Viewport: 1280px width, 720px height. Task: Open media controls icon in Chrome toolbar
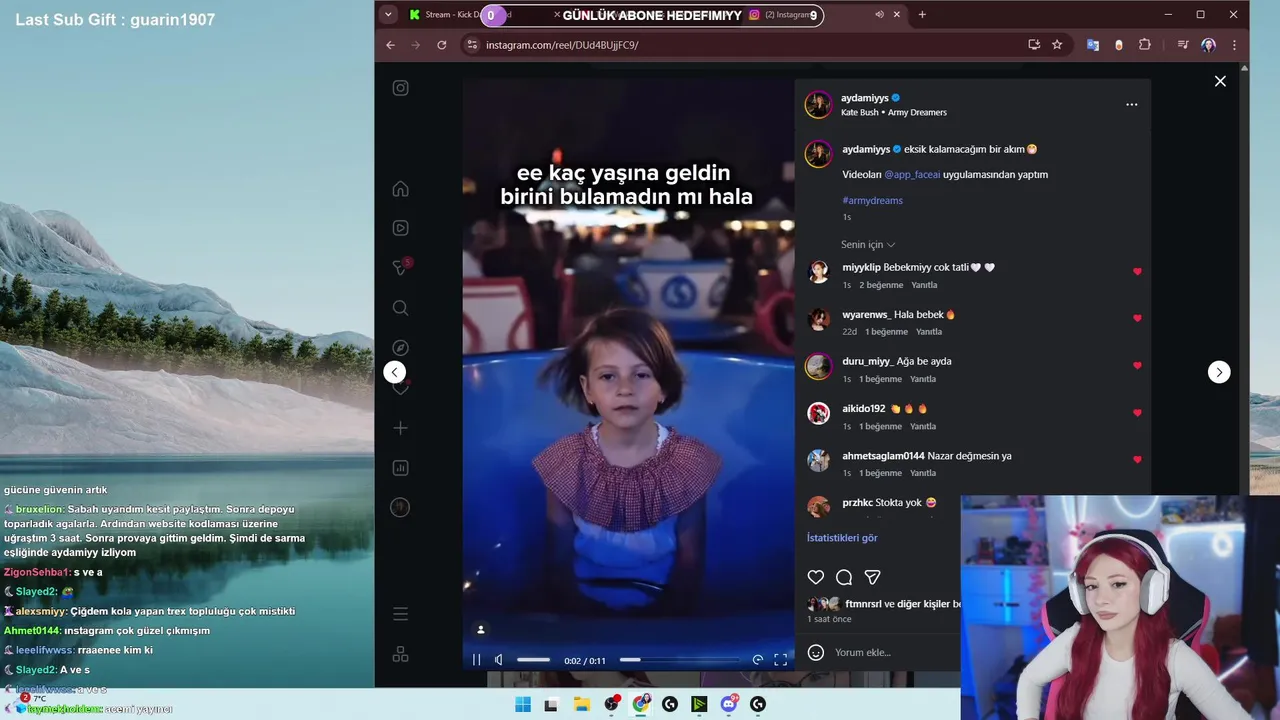click(1183, 45)
